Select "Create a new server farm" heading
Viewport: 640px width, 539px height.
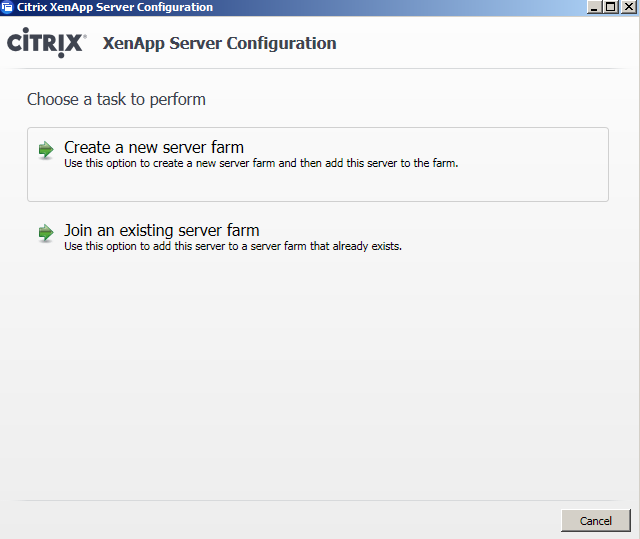coord(154,147)
